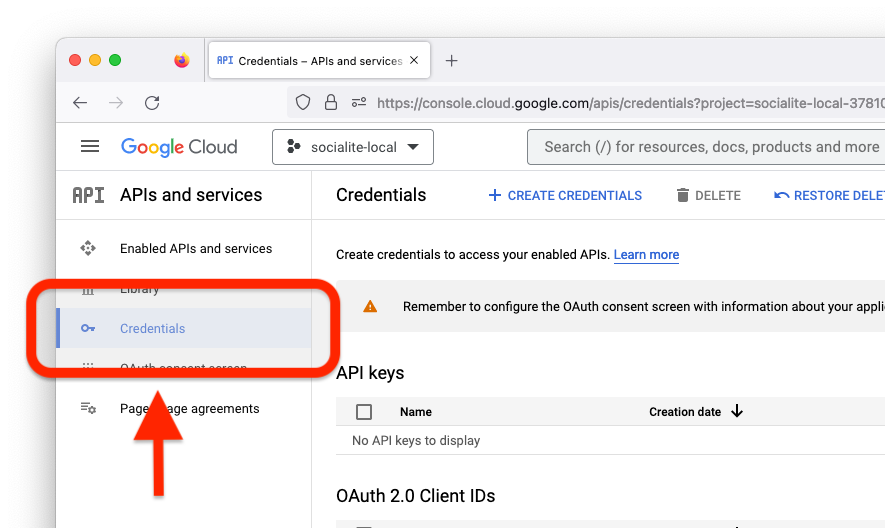Reload the page with refresh icon

(x=152, y=103)
